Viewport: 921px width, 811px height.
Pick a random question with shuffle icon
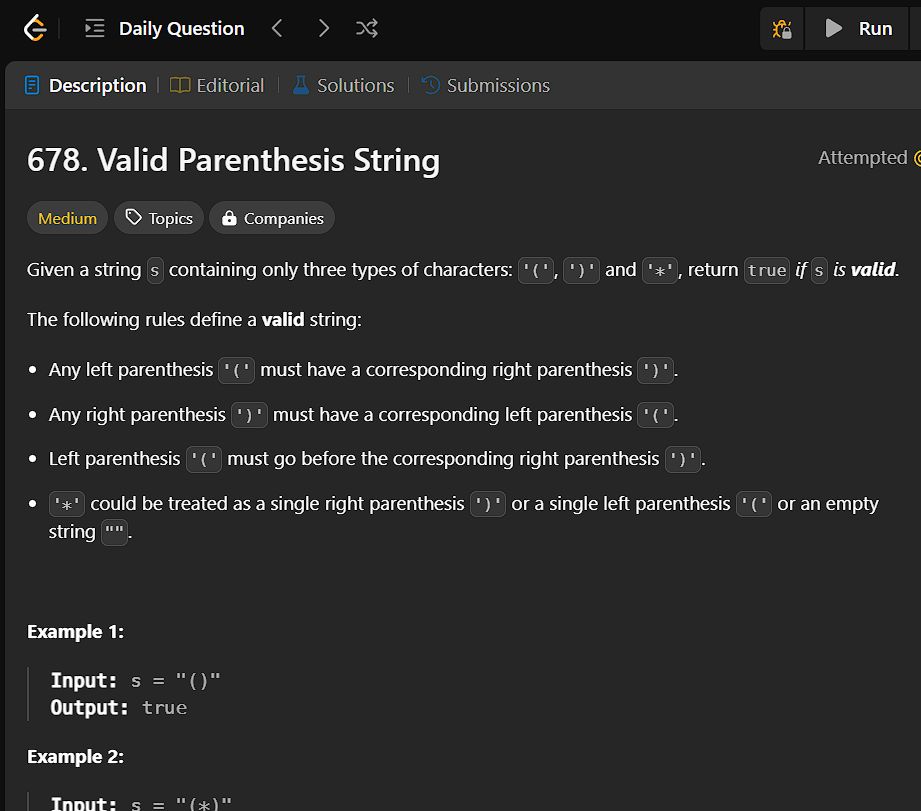tap(367, 29)
